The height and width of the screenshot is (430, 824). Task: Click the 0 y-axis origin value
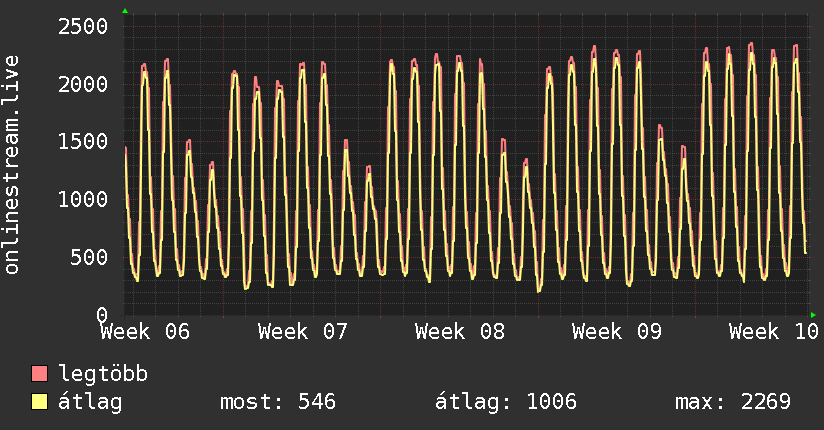102,314
